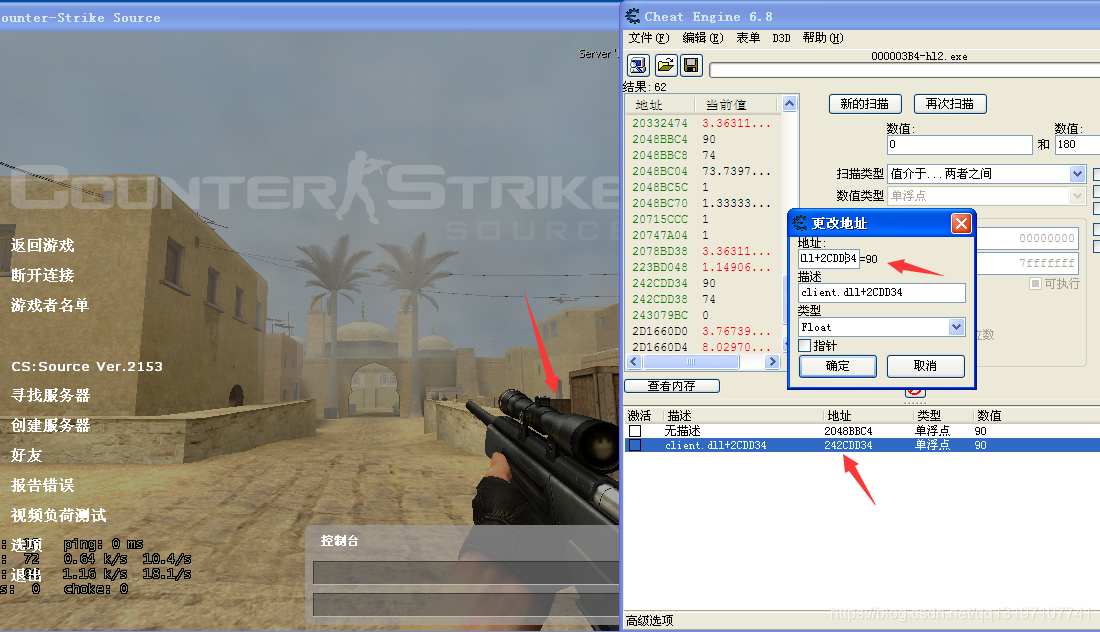Viewport: 1100px width, 632px height.
Task: Open the 数值类型 value type dropdown
Action: [x=1078, y=196]
